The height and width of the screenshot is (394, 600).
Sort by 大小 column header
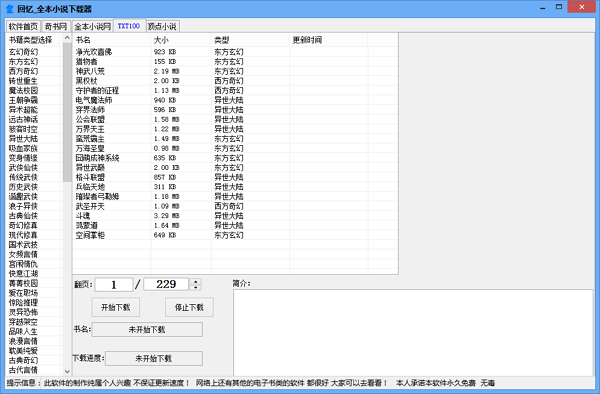[x=181, y=40]
